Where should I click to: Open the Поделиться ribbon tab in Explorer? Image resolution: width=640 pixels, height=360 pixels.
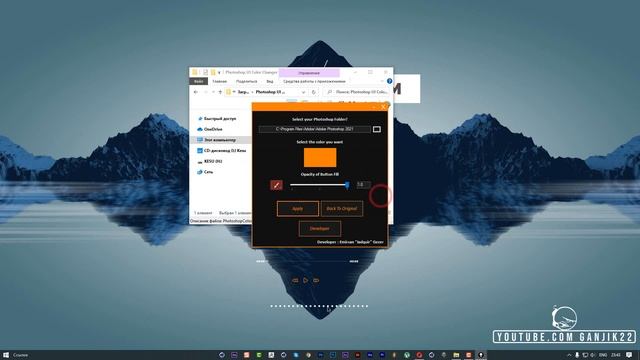(247, 81)
